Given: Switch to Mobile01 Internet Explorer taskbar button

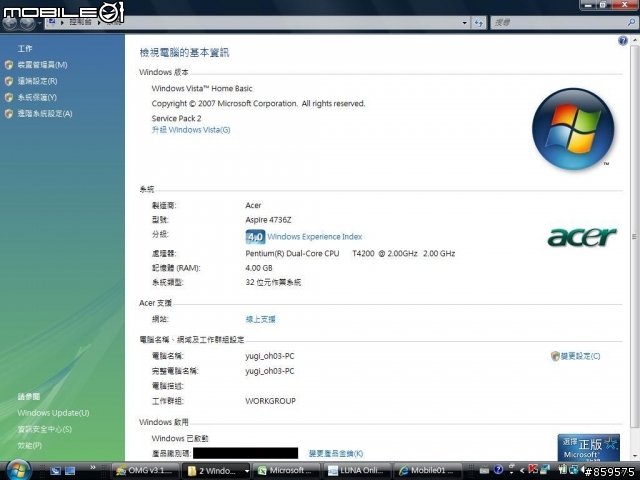Looking at the screenshot, I should 427,471.
